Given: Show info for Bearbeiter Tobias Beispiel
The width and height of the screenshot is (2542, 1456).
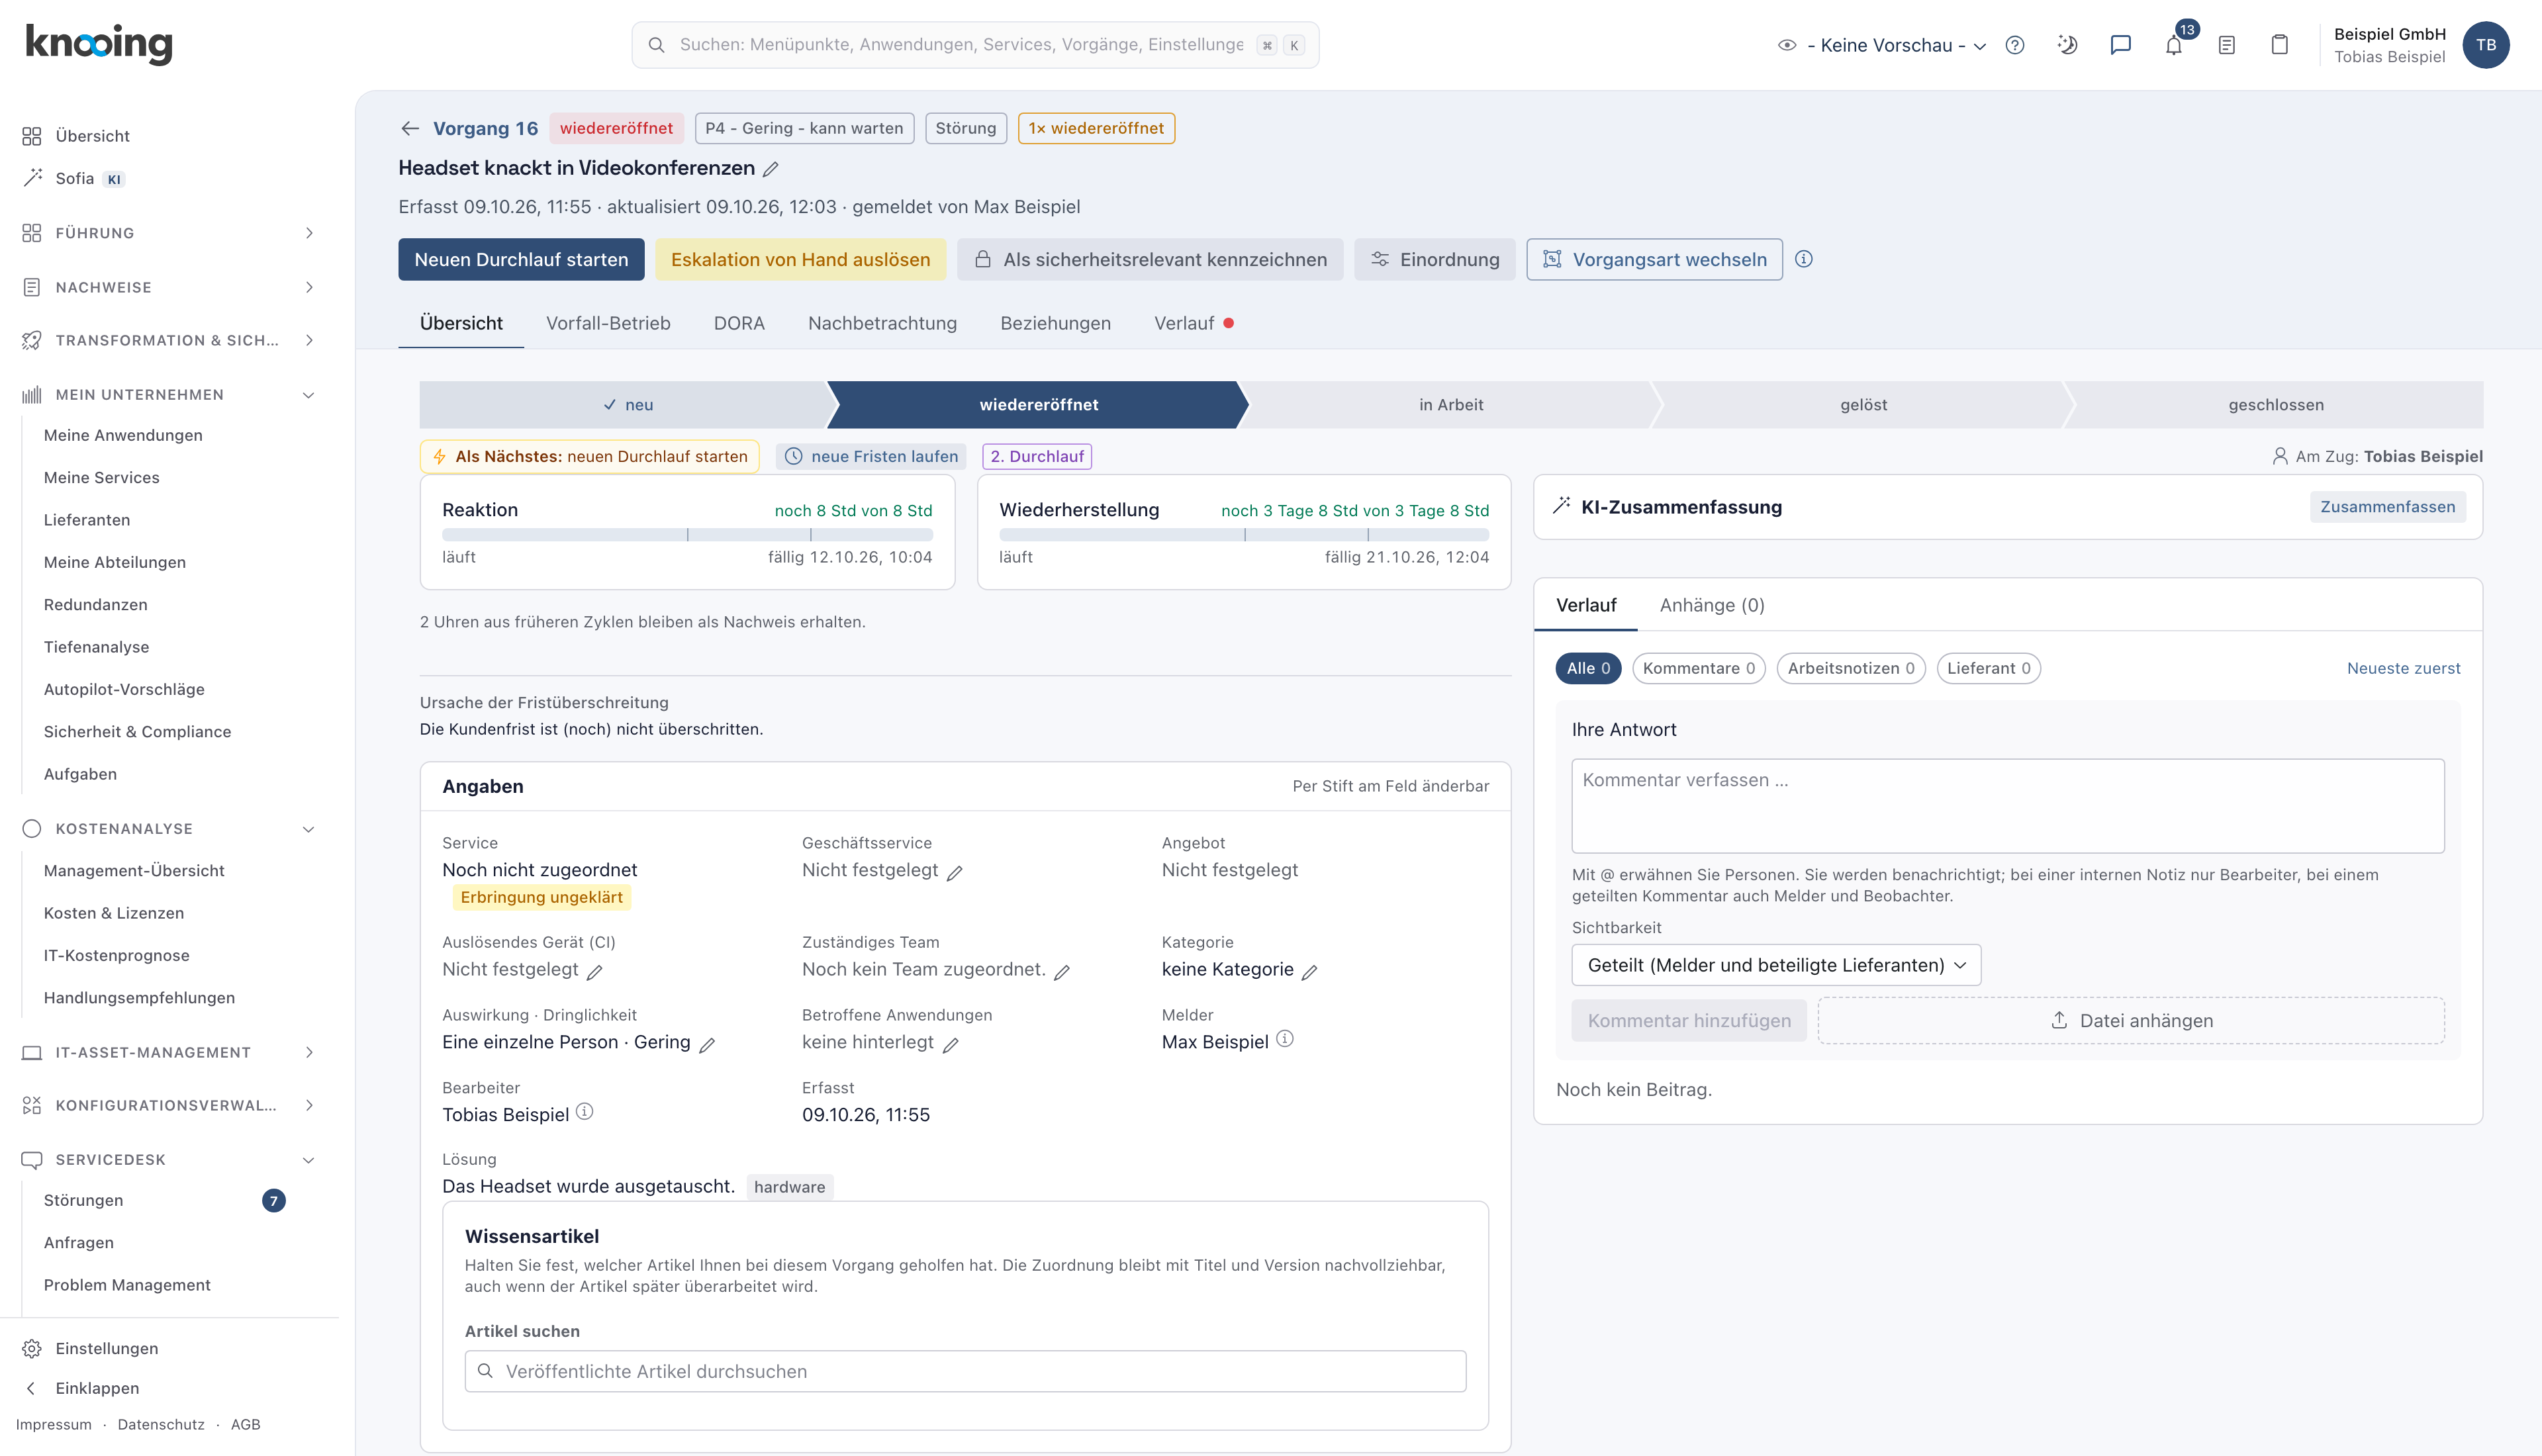Looking at the screenshot, I should tap(585, 1112).
